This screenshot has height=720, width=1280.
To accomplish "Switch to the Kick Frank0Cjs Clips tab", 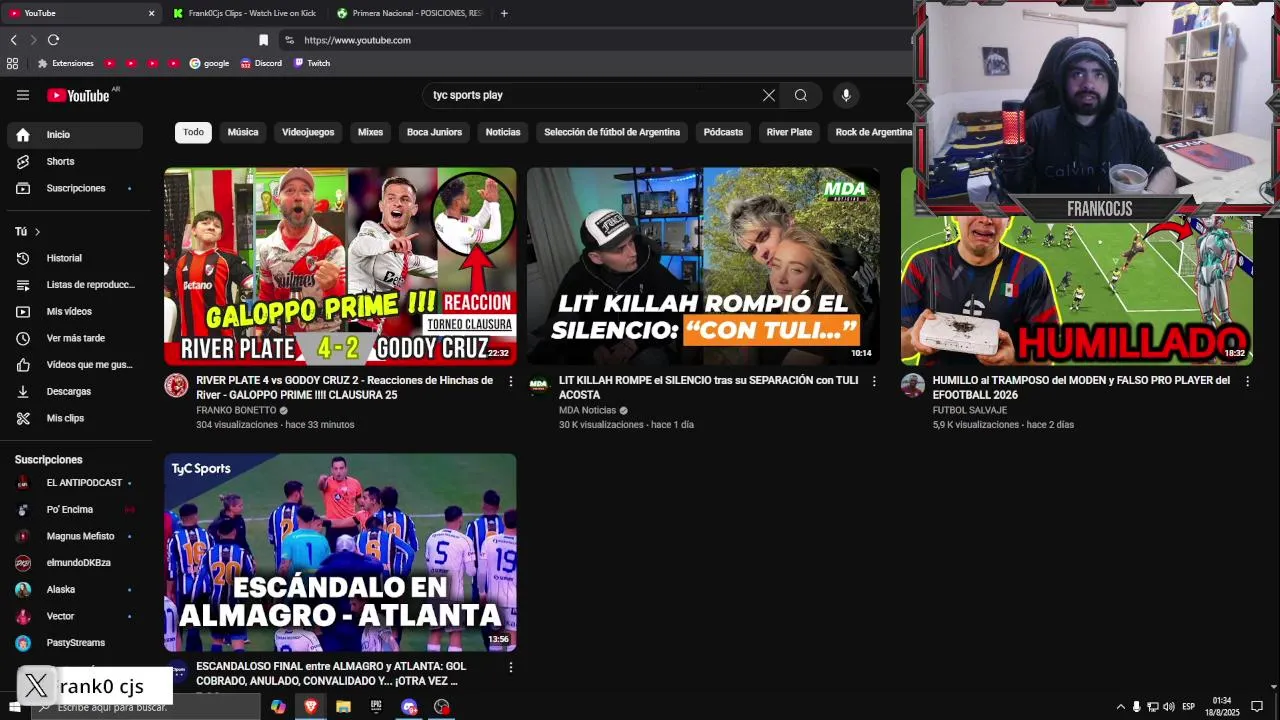I will [245, 13].
